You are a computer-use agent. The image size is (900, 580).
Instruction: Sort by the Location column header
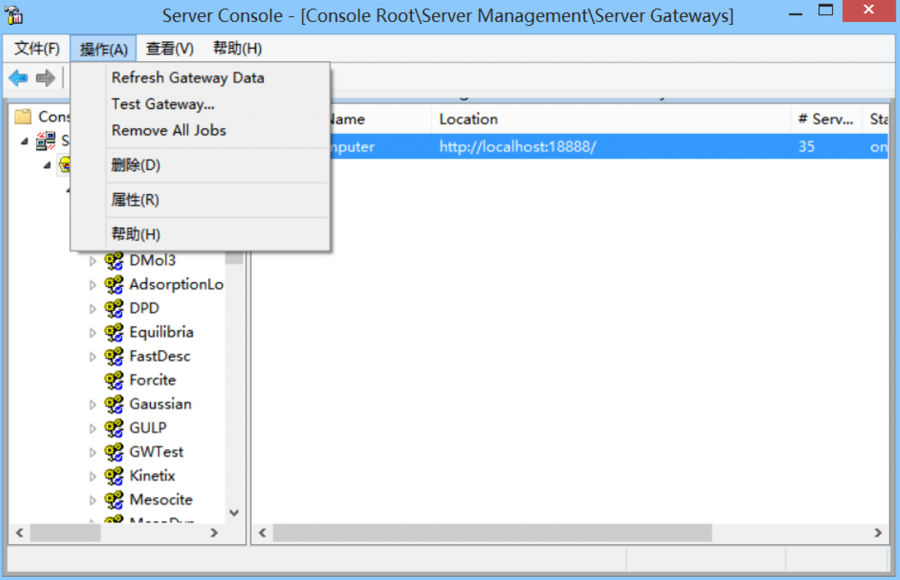click(x=610, y=119)
